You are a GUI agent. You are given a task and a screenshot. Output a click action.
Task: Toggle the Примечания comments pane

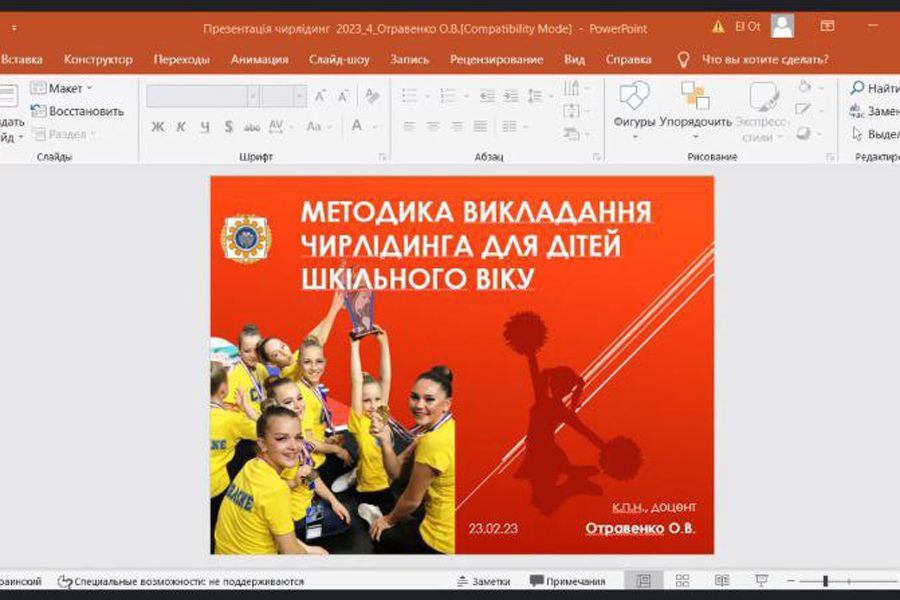coord(567,581)
